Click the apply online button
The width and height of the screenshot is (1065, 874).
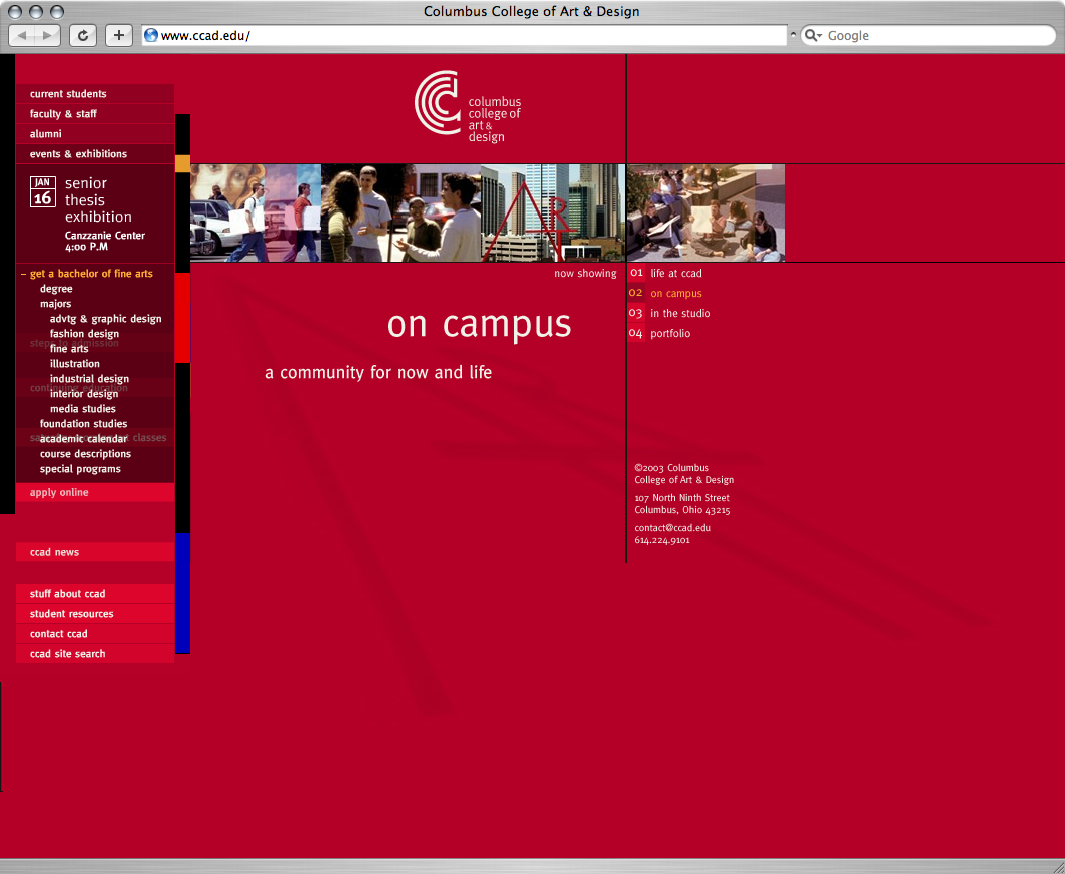pos(94,492)
